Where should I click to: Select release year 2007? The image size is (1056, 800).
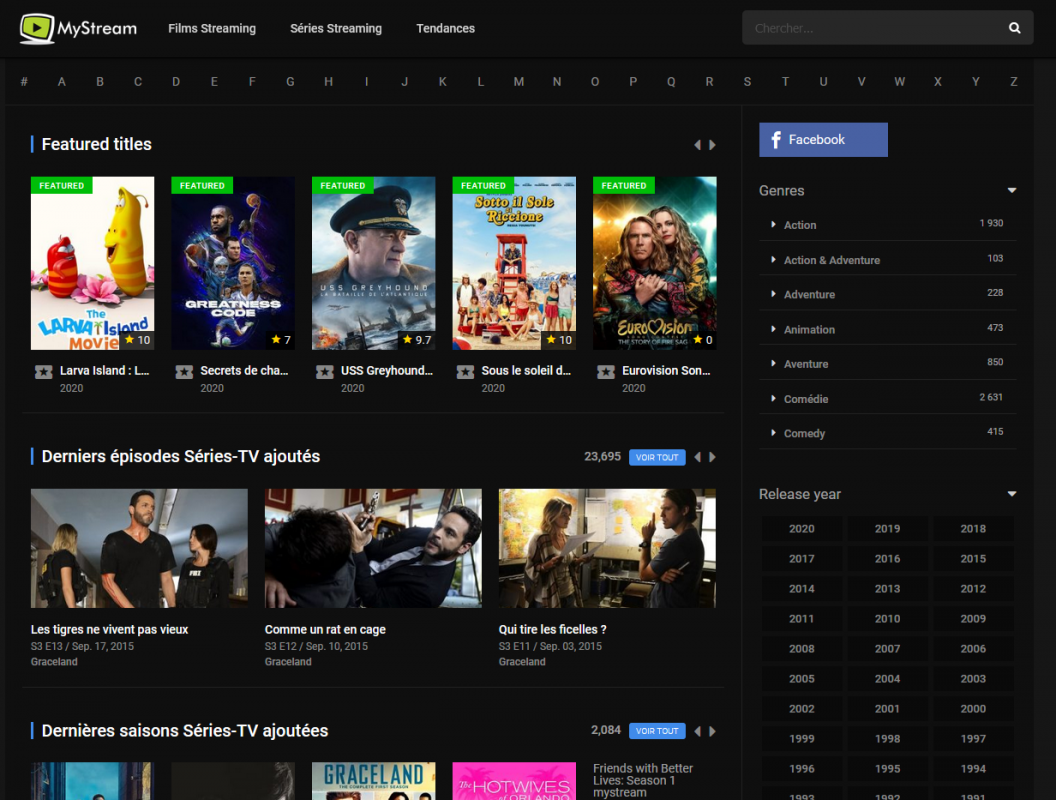887,649
